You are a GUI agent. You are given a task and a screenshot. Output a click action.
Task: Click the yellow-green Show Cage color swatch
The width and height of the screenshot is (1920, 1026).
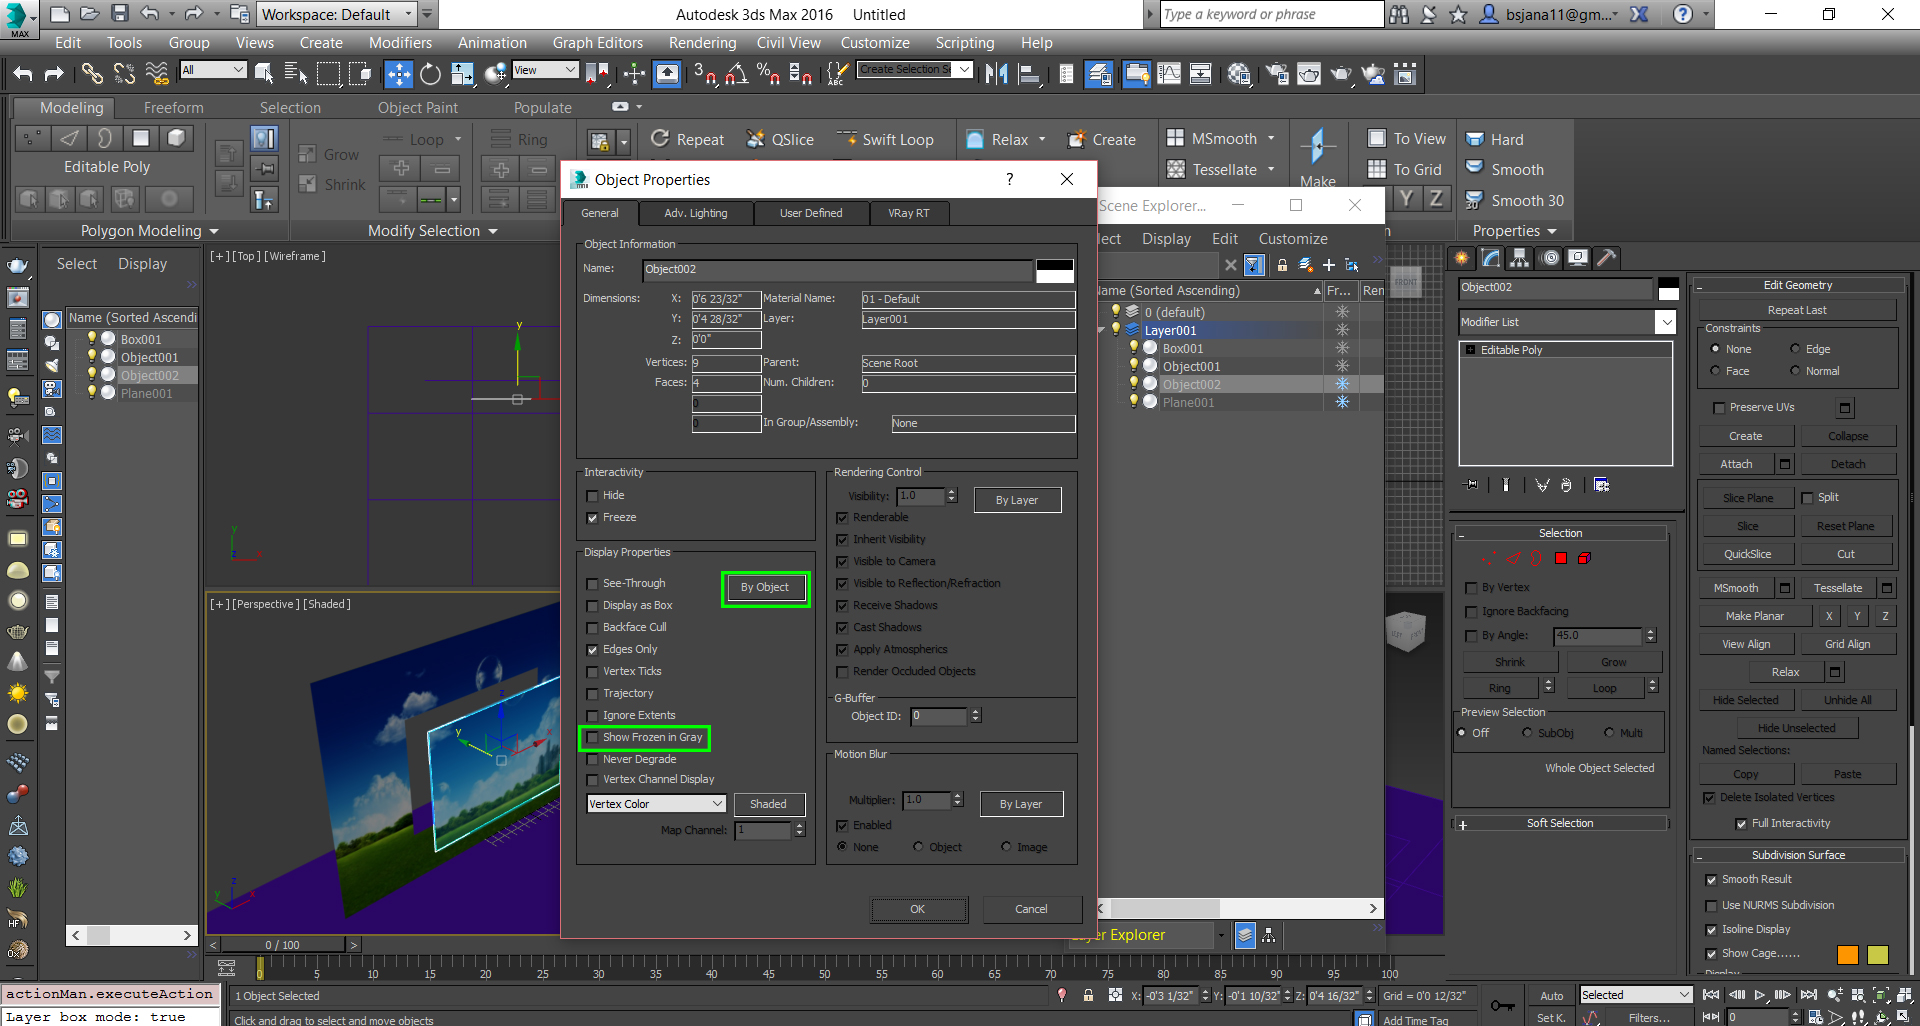(x=1877, y=954)
